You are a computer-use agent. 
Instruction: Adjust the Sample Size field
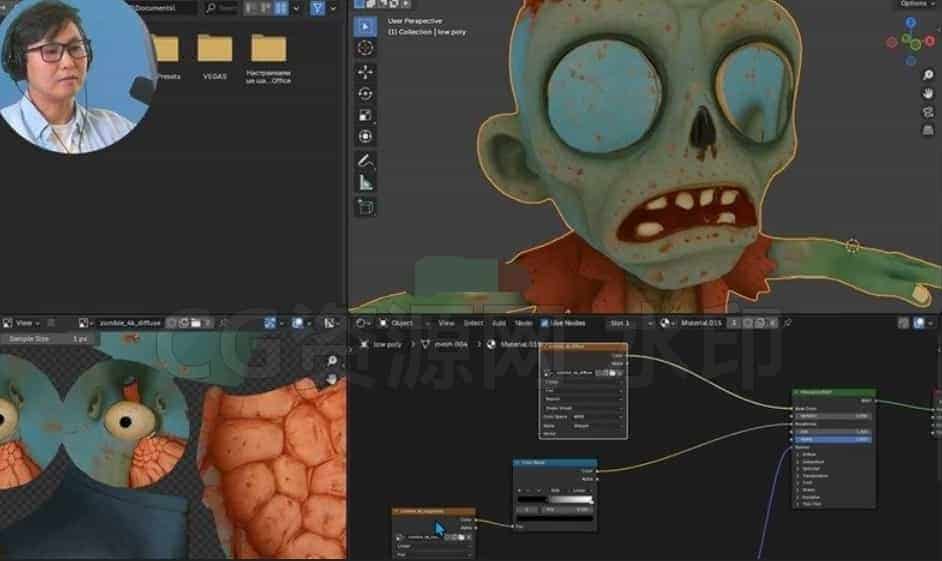pos(47,339)
